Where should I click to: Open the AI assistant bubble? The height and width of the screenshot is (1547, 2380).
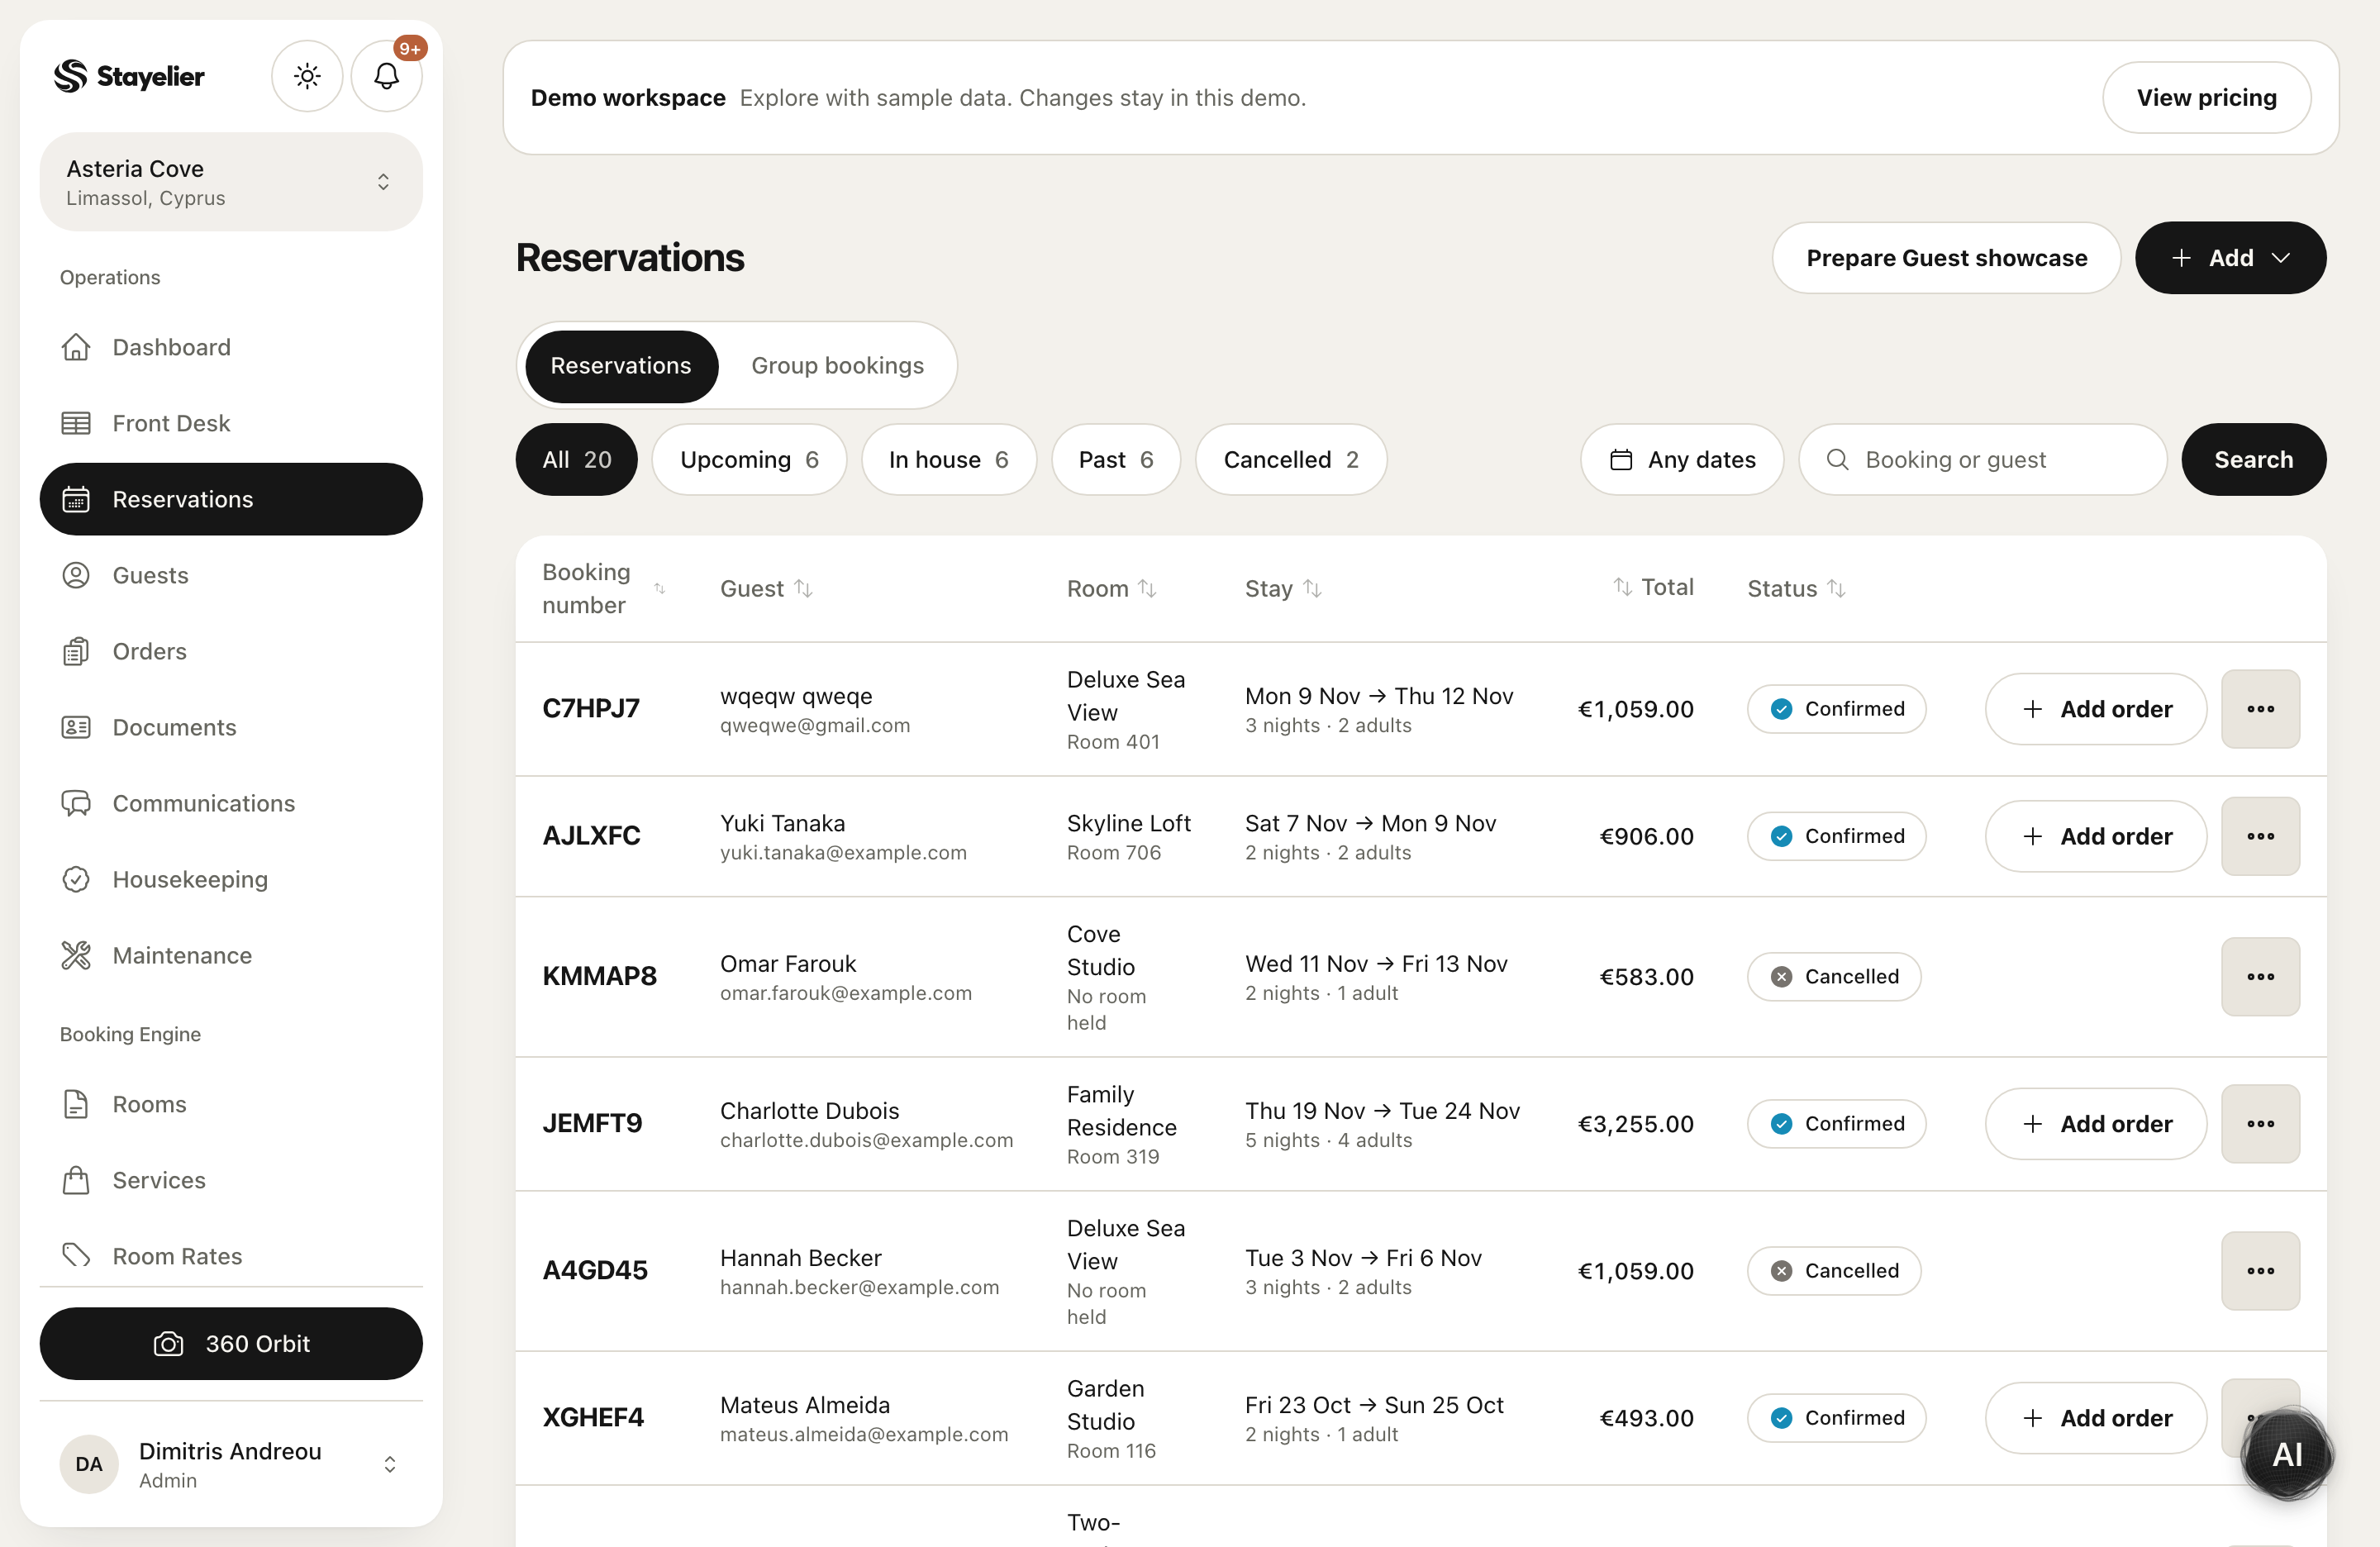(2287, 1454)
